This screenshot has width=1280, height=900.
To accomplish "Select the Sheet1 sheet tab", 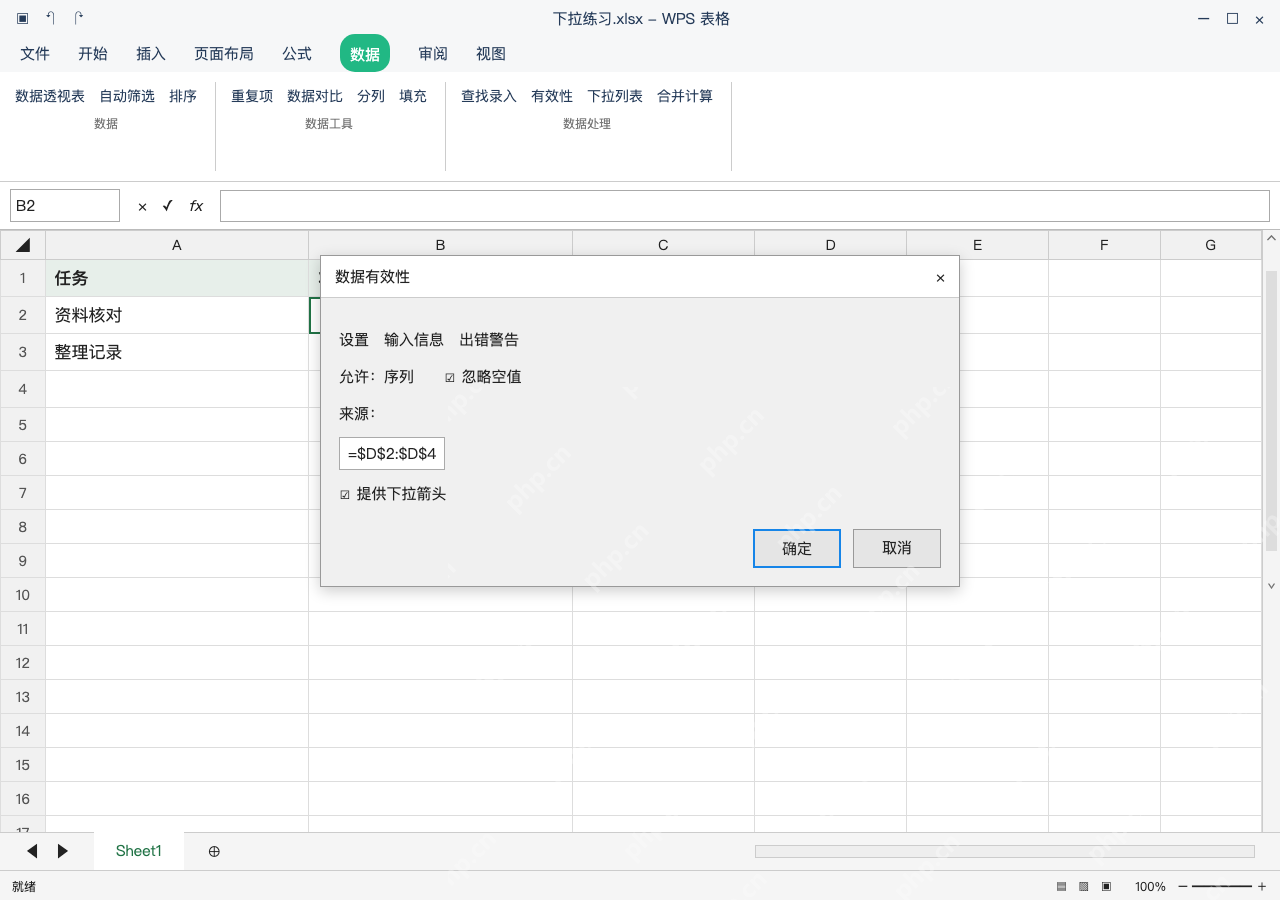I will coord(138,851).
